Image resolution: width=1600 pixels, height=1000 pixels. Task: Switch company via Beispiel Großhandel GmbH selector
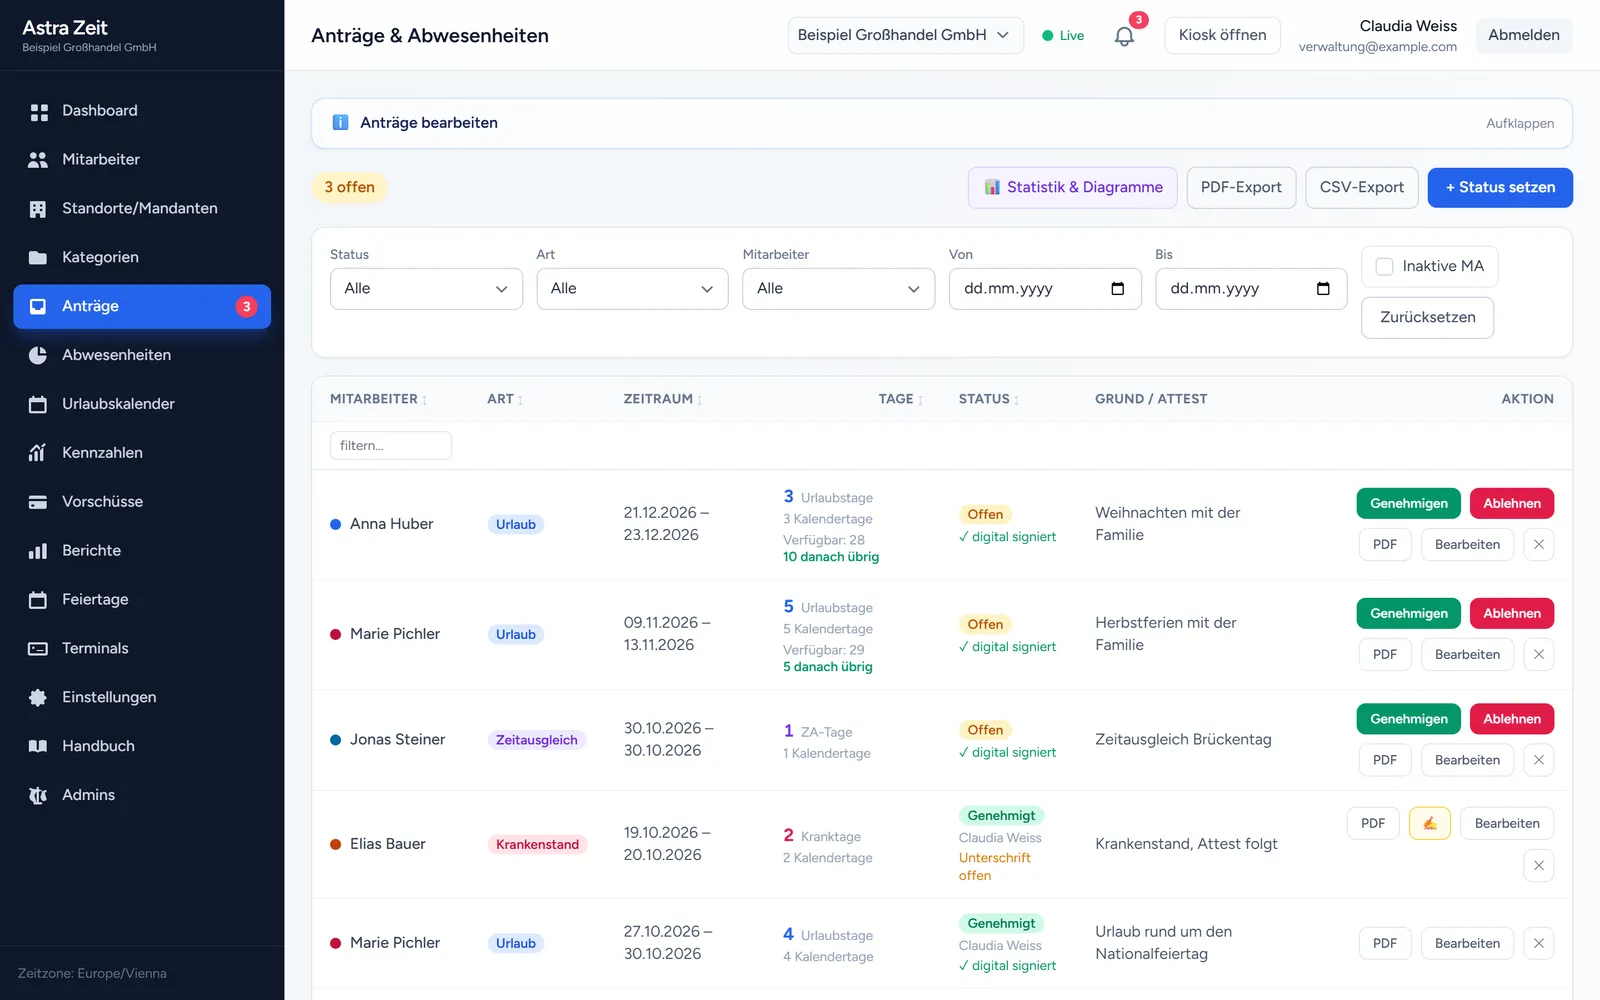(x=905, y=35)
